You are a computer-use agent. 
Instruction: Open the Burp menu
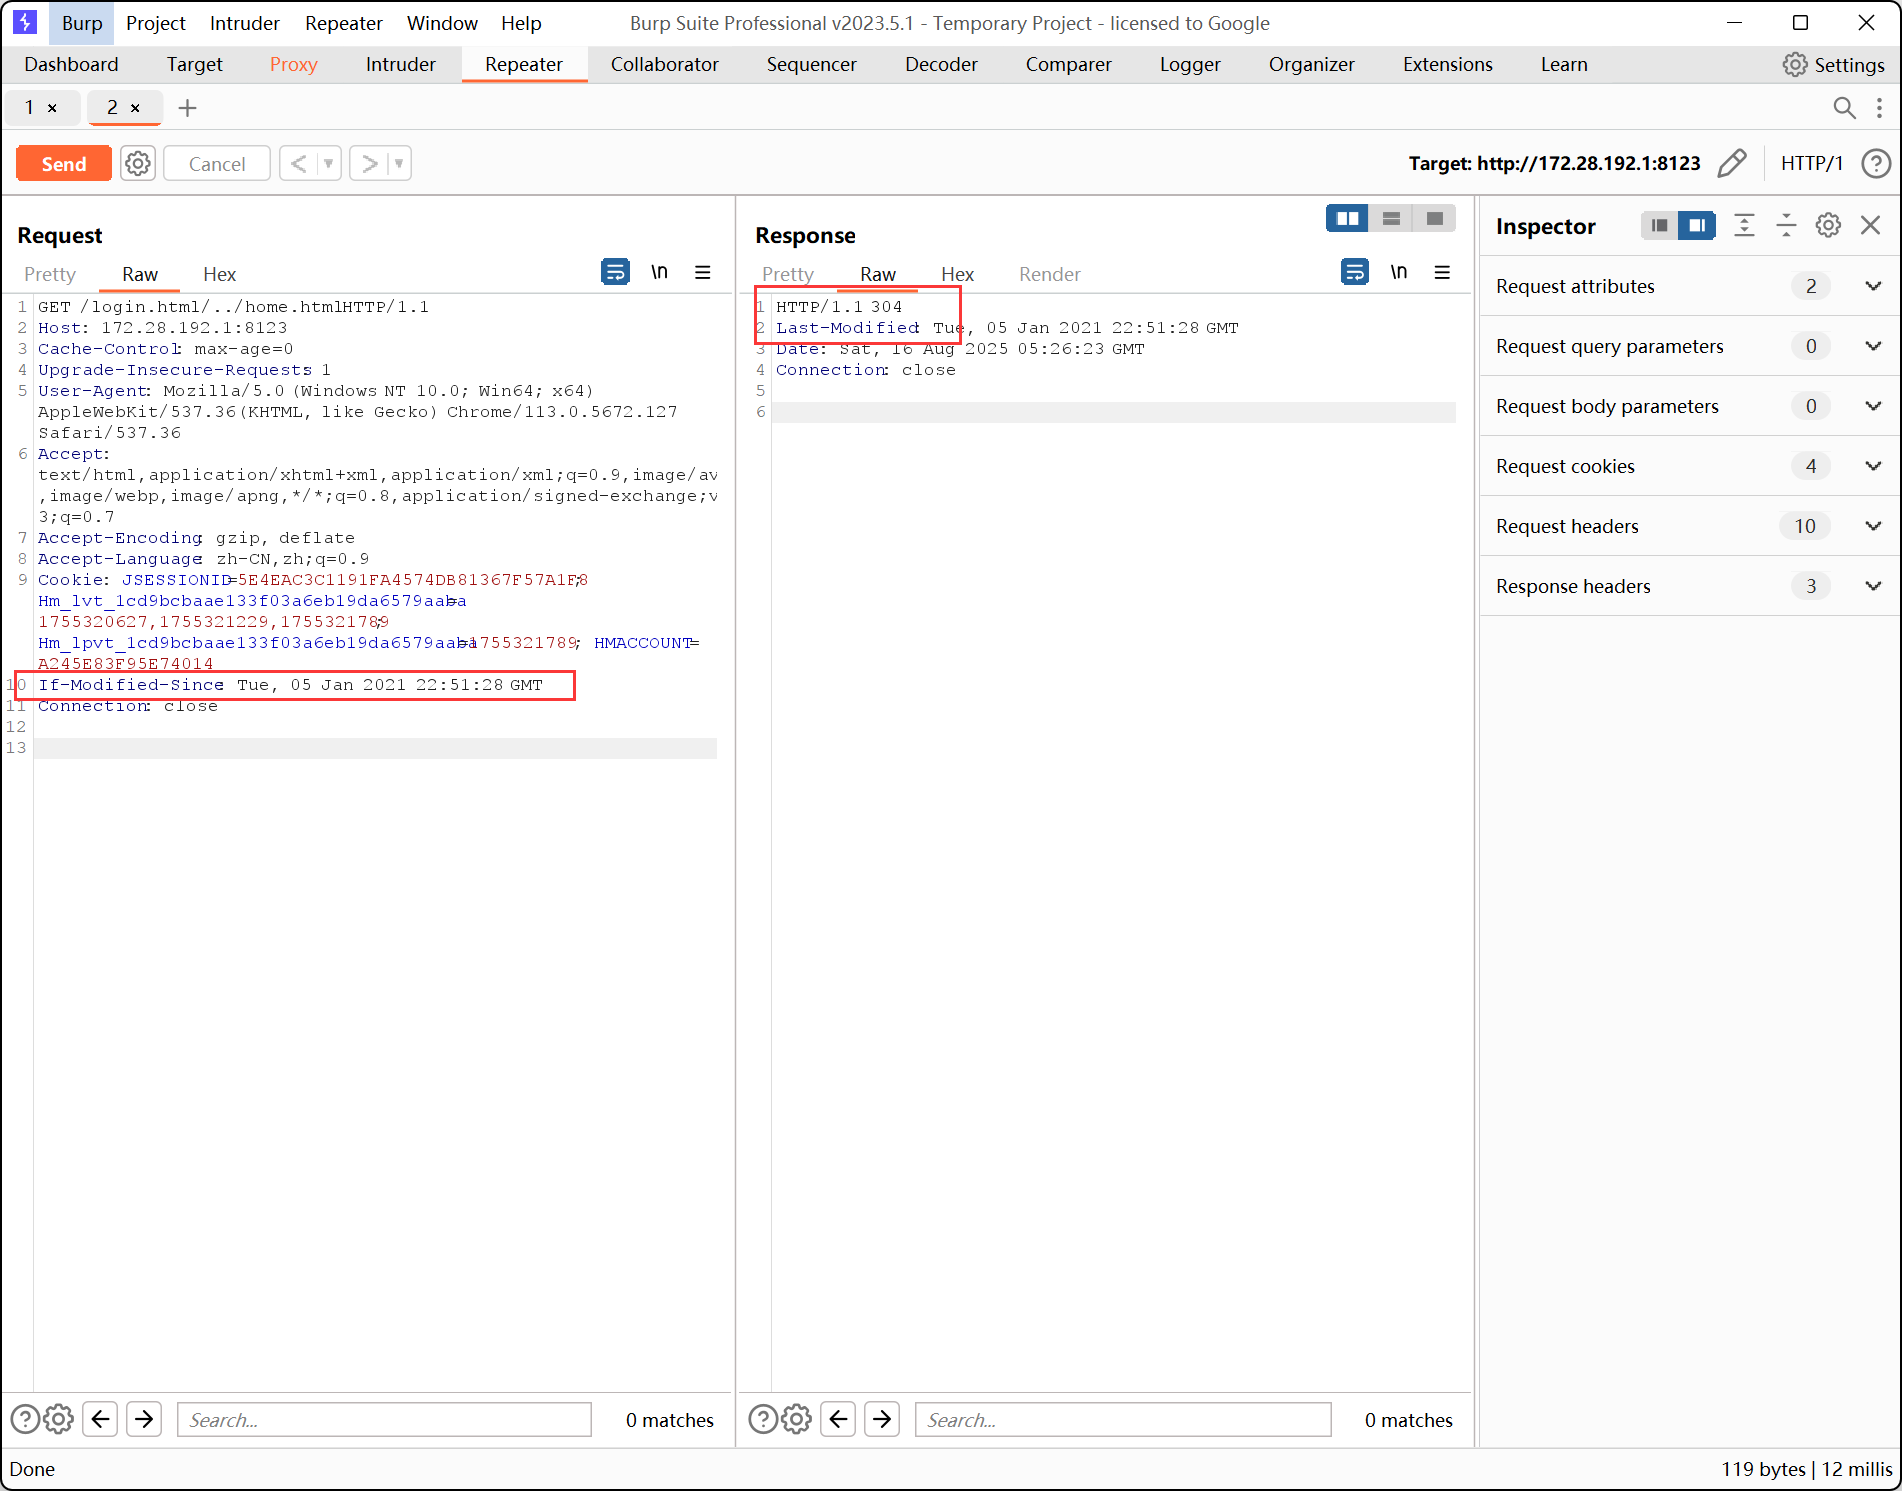coord(82,23)
